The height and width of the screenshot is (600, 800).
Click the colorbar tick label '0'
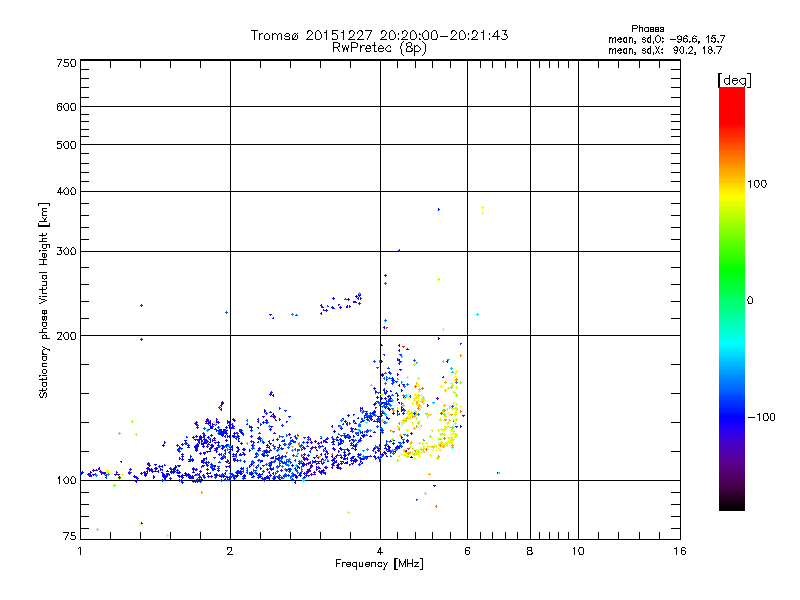[750, 301]
